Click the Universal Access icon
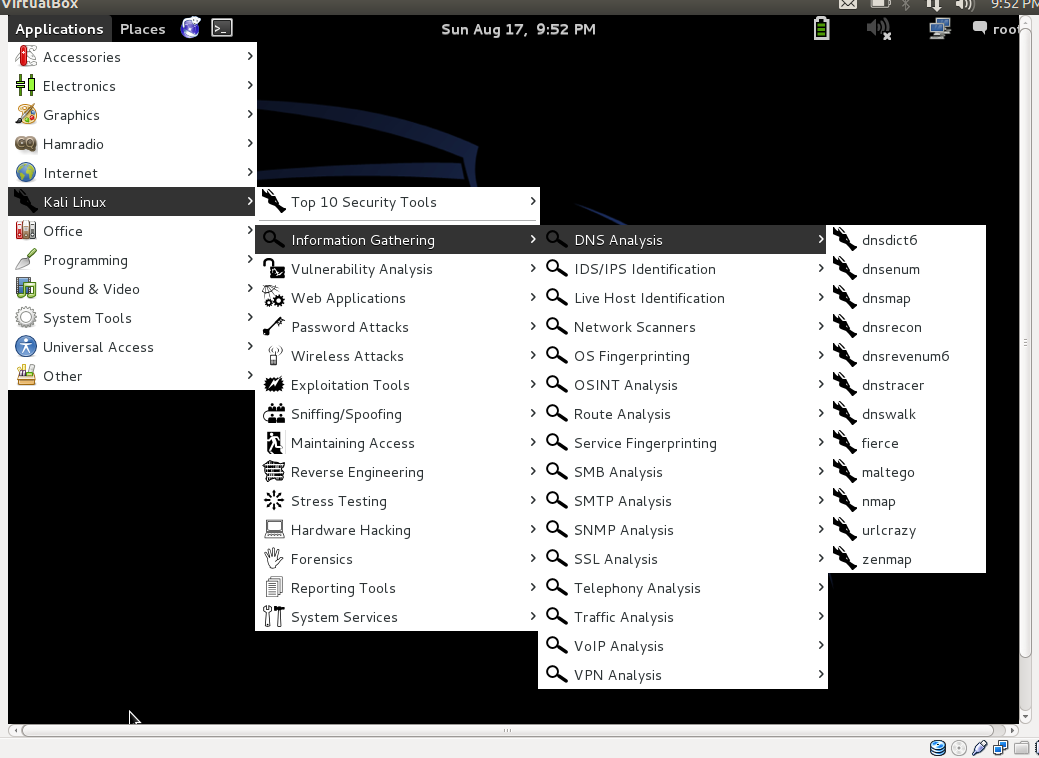 [x=26, y=347]
